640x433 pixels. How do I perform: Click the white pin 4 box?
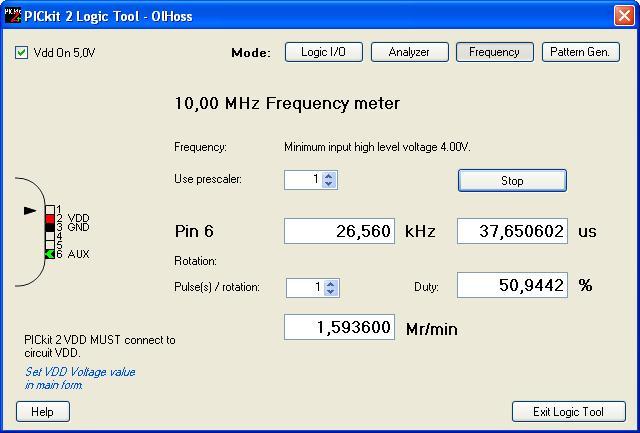tap(50, 236)
